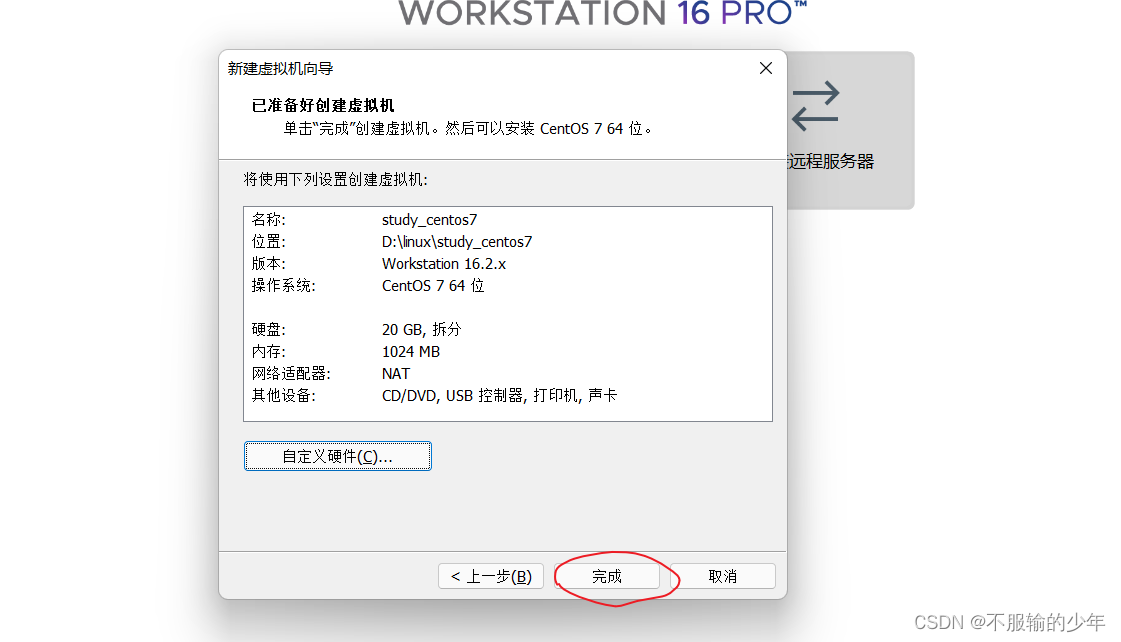This screenshot has width=1121, height=642.
Task: Click the 位置: label row
Action: (269, 242)
